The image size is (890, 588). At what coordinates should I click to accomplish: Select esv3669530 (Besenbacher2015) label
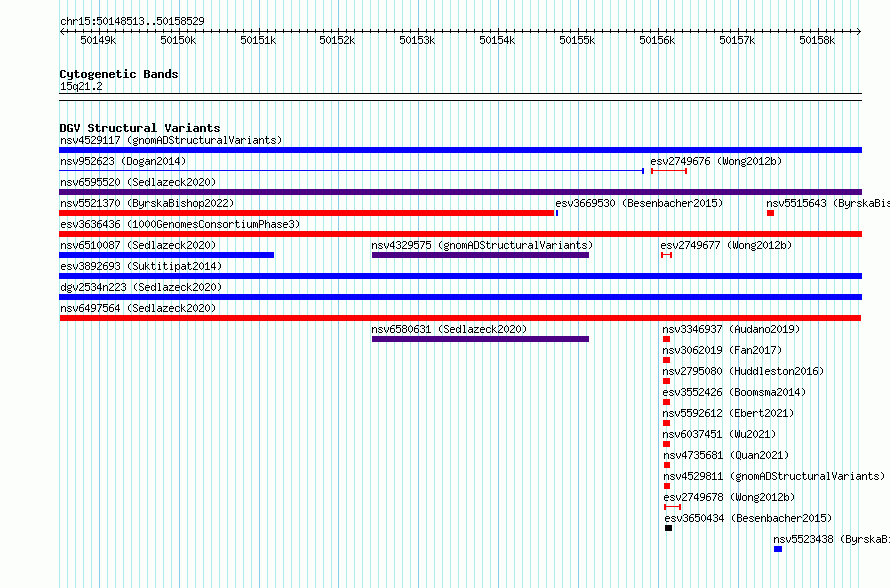[639, 203]
